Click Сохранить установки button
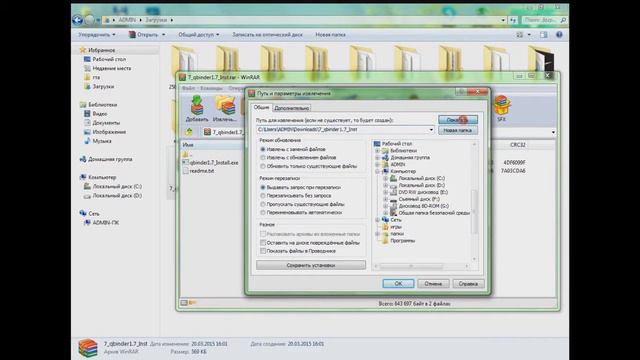Screen dimensions: 640x360 point(311,265)
